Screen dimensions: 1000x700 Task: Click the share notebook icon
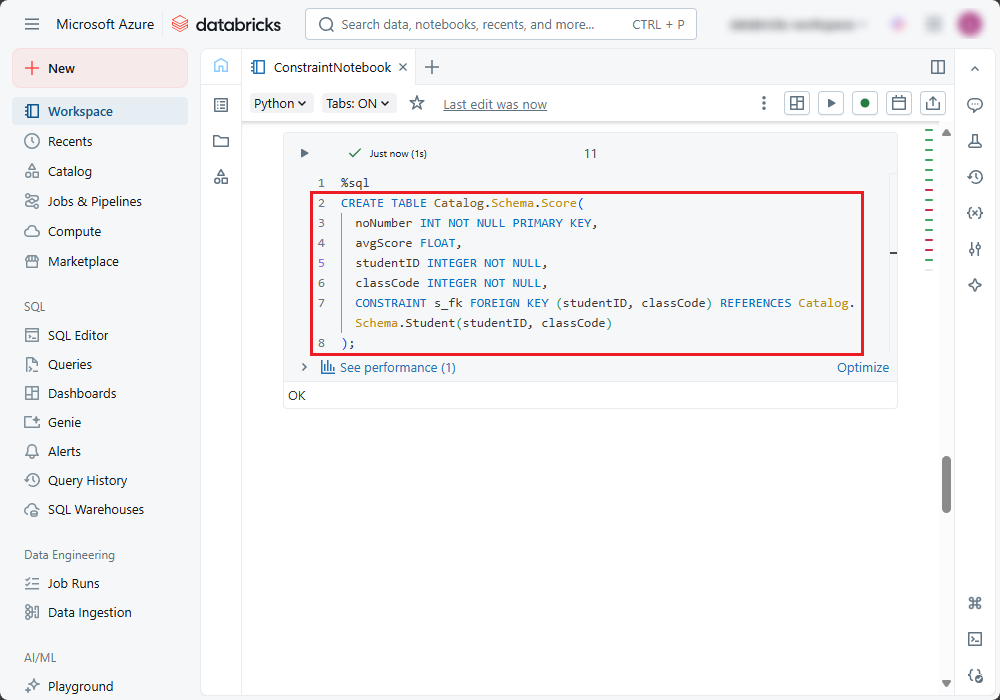point(933,103)
